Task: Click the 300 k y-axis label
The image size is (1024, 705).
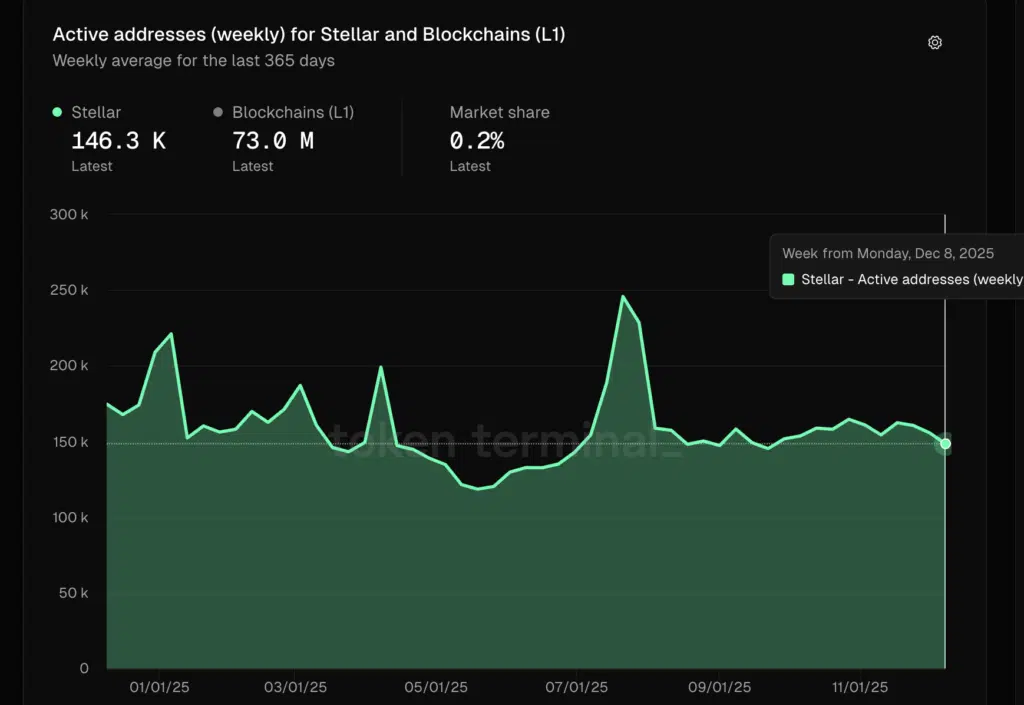Action: coord(69,215)
